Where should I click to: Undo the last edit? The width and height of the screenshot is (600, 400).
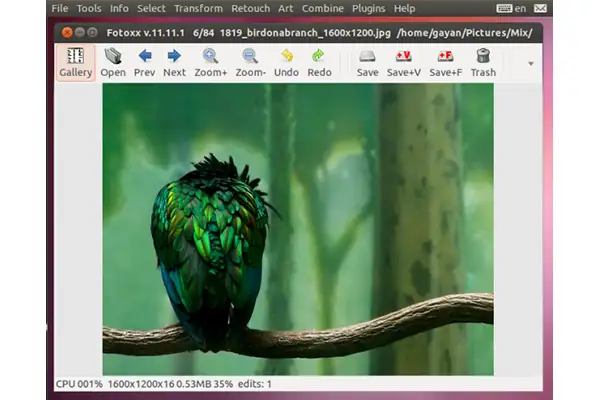pyautogui.click(x=286, y=62)
